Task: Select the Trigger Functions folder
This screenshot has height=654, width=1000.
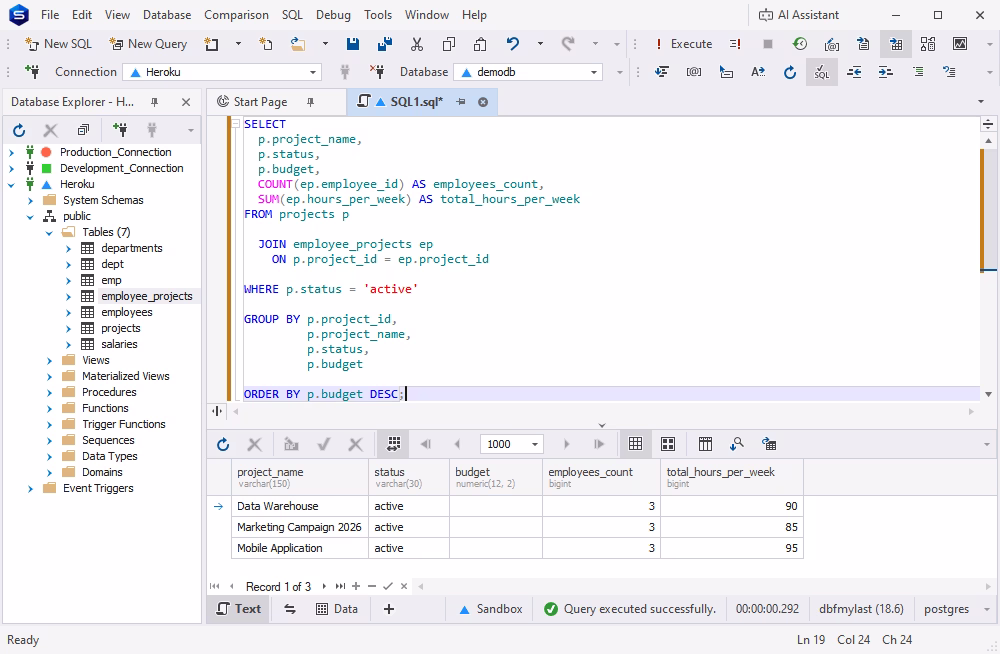Action: (x=124, y=424)
